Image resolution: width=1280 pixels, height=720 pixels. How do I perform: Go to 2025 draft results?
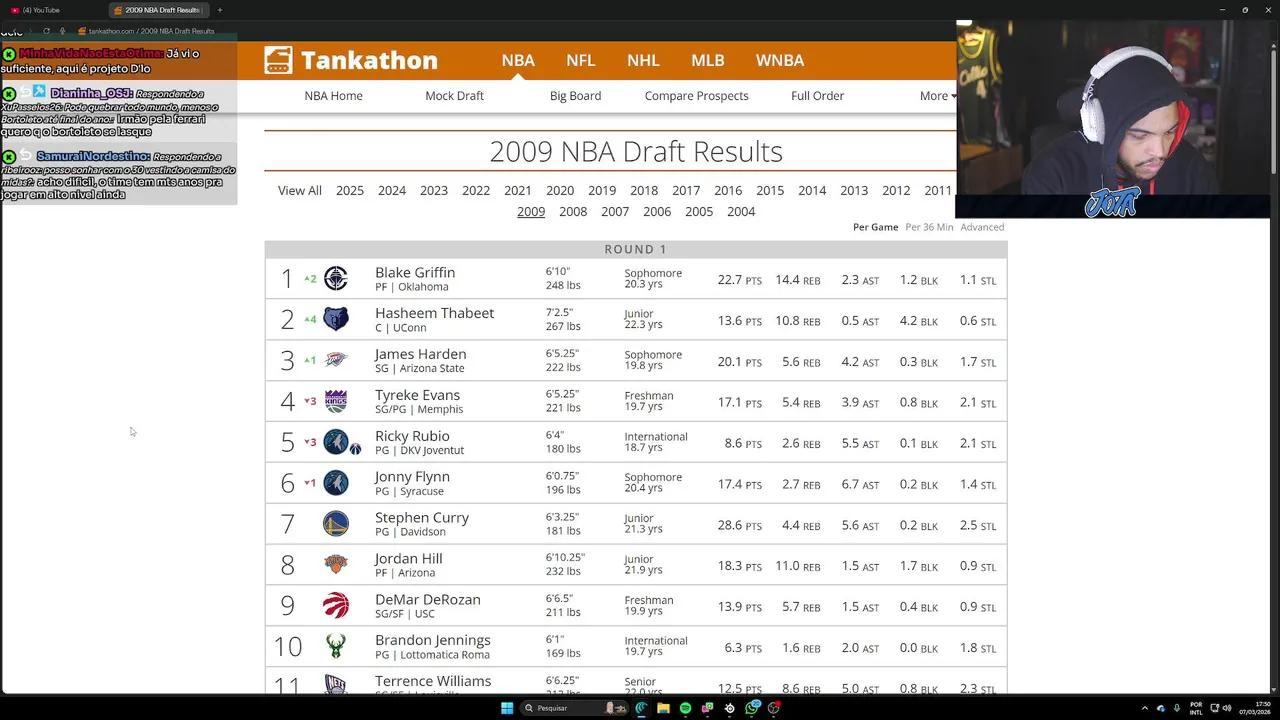(x=350, y=191)
